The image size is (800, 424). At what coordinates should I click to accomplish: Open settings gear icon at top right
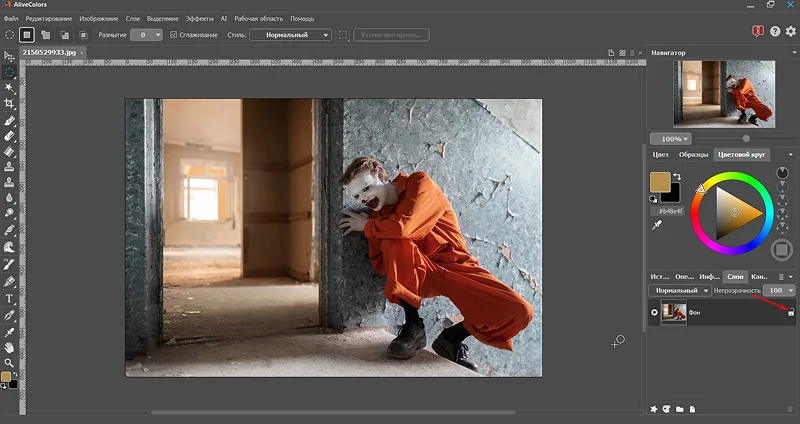pos(790,31)
